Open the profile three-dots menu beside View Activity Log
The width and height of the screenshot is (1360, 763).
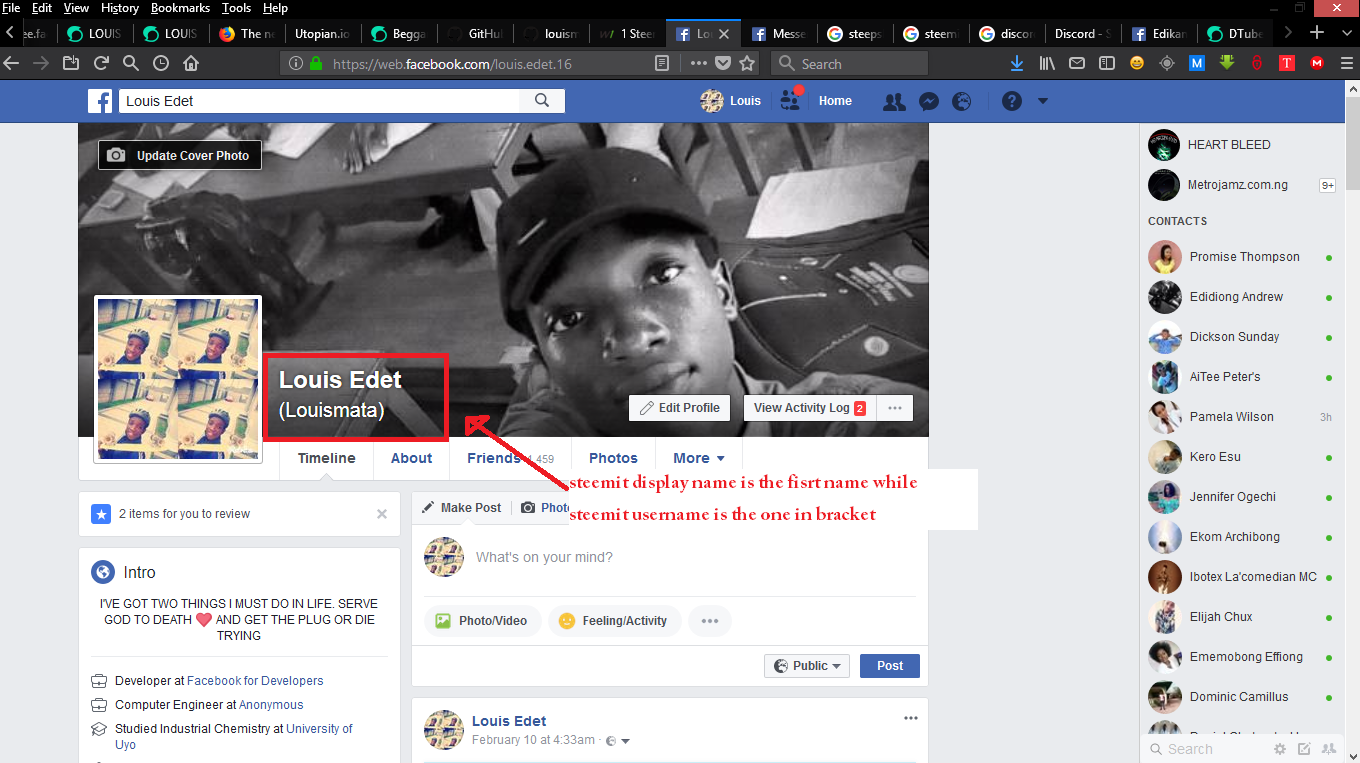[895, 408]
